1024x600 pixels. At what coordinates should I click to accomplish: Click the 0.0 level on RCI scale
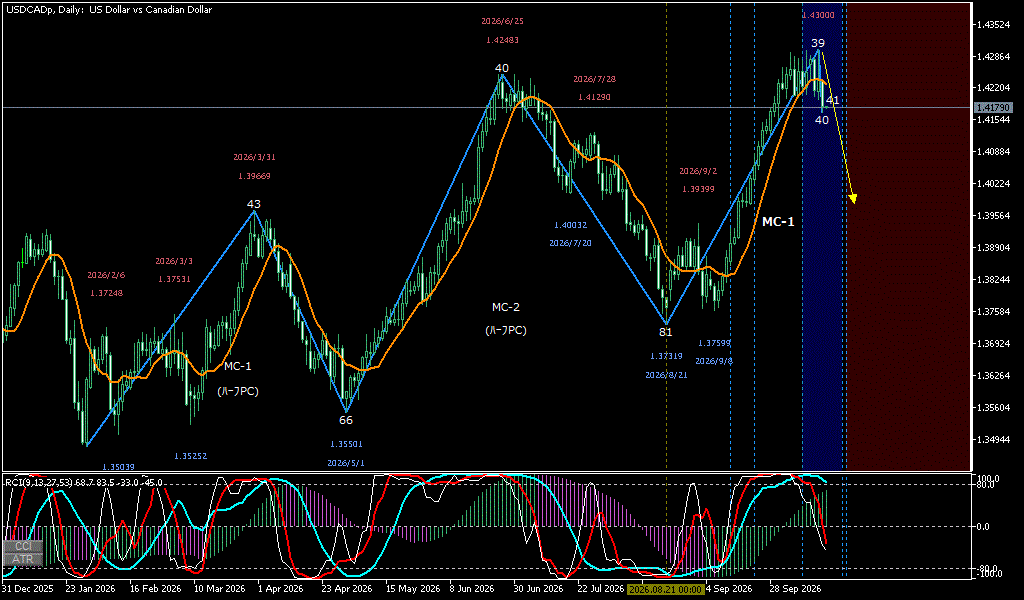(984, 527)
